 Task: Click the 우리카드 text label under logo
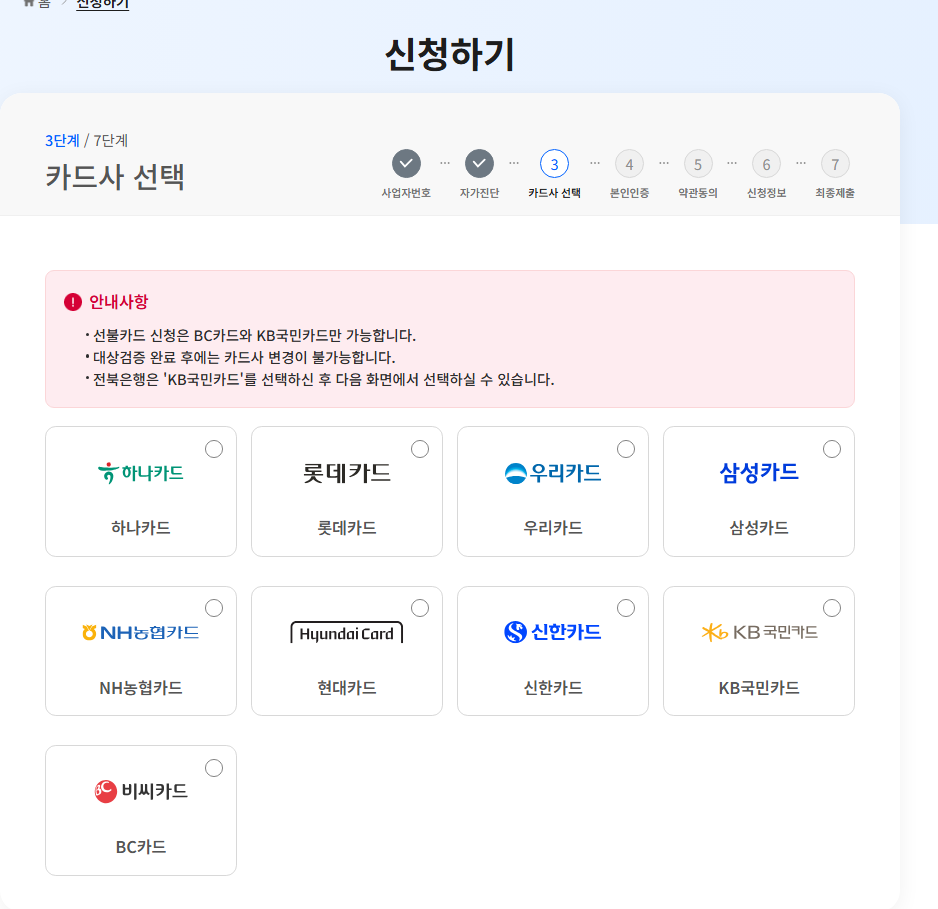pyautogui.click(x=553, y=528)
